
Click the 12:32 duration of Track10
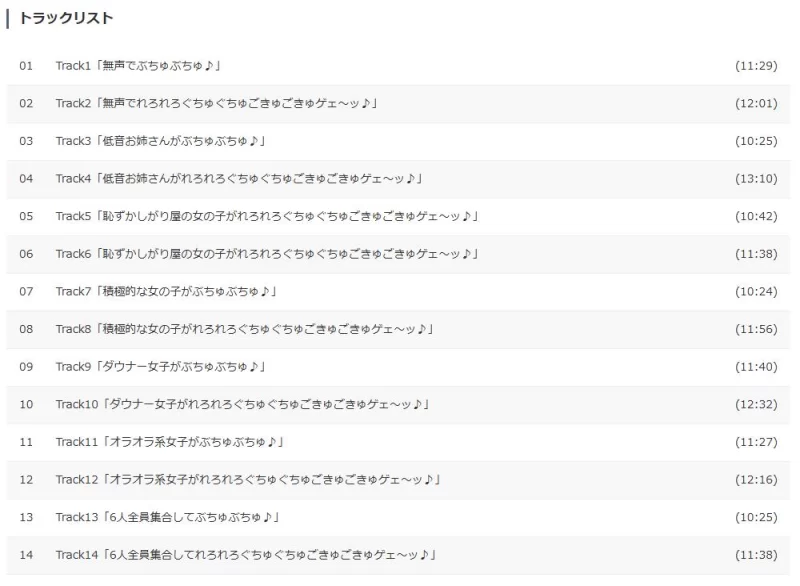coord(756,404)
